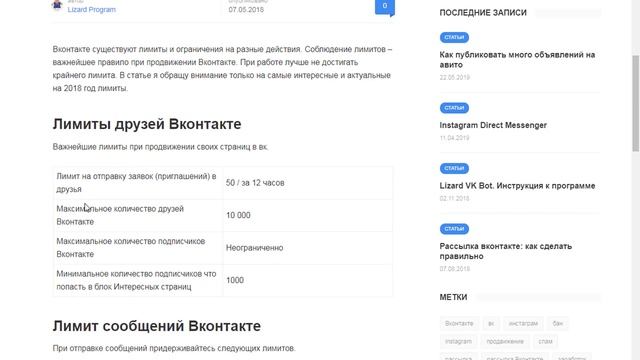Select the 'продвижение' tag
640x360 pixels.
point(505,341)
